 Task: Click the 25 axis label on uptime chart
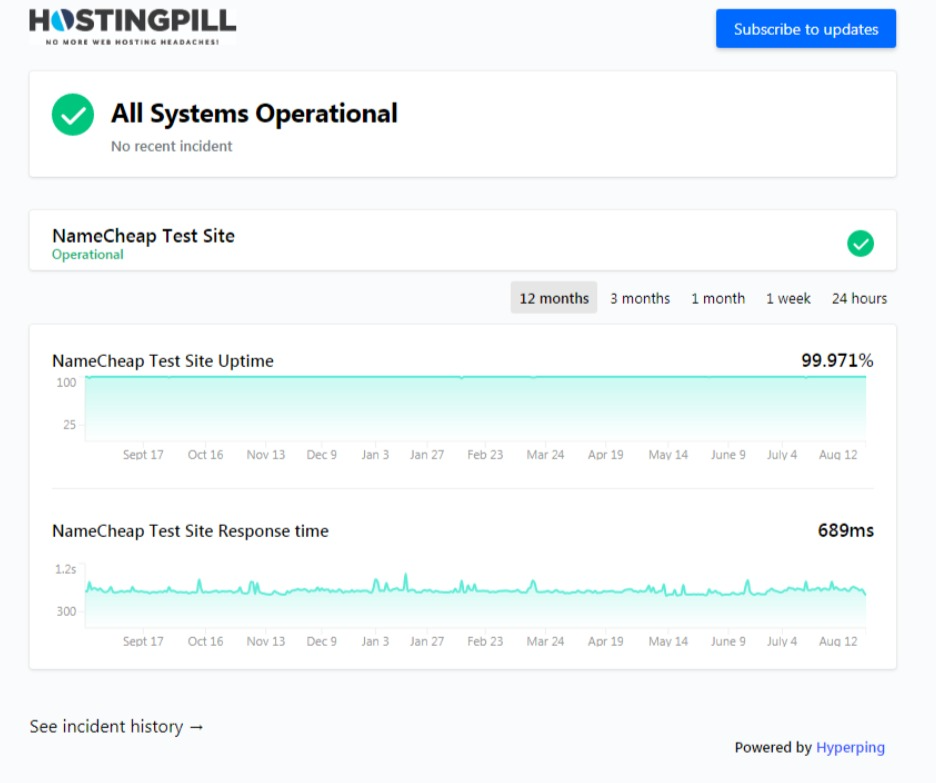[x=69, y=425]
